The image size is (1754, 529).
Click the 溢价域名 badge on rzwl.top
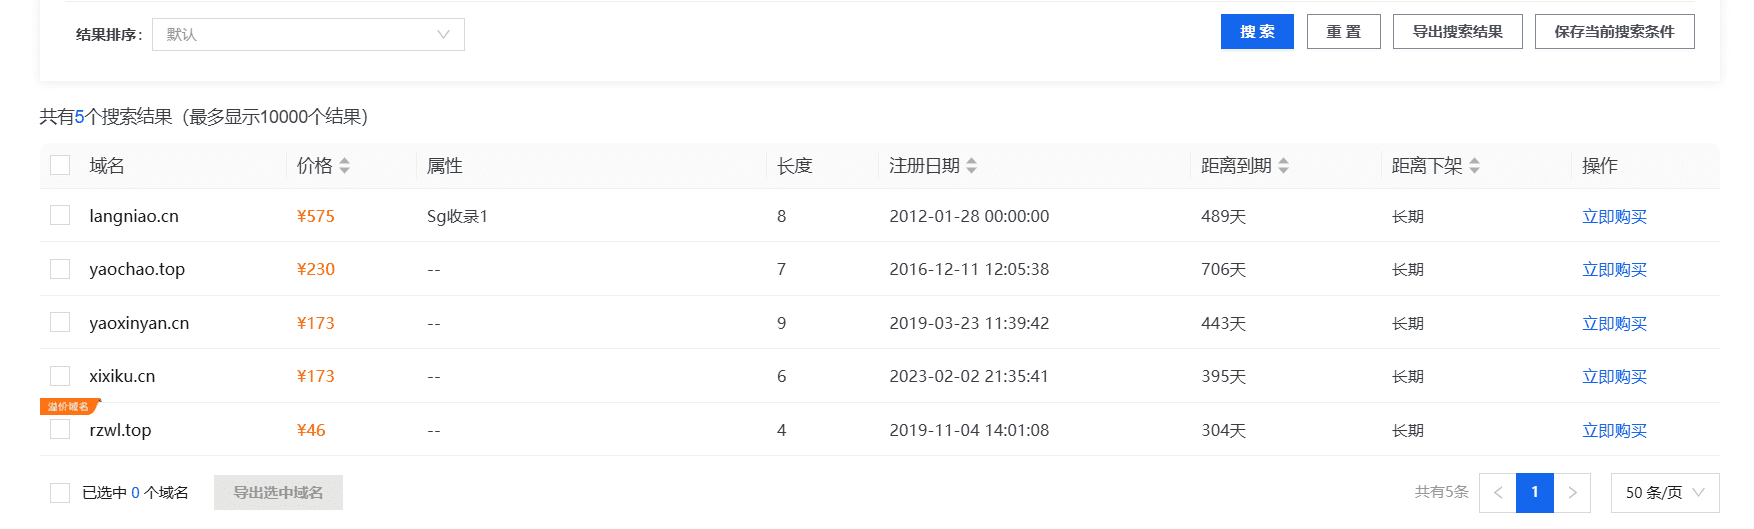pyautogui.click(x=69, y=407)
